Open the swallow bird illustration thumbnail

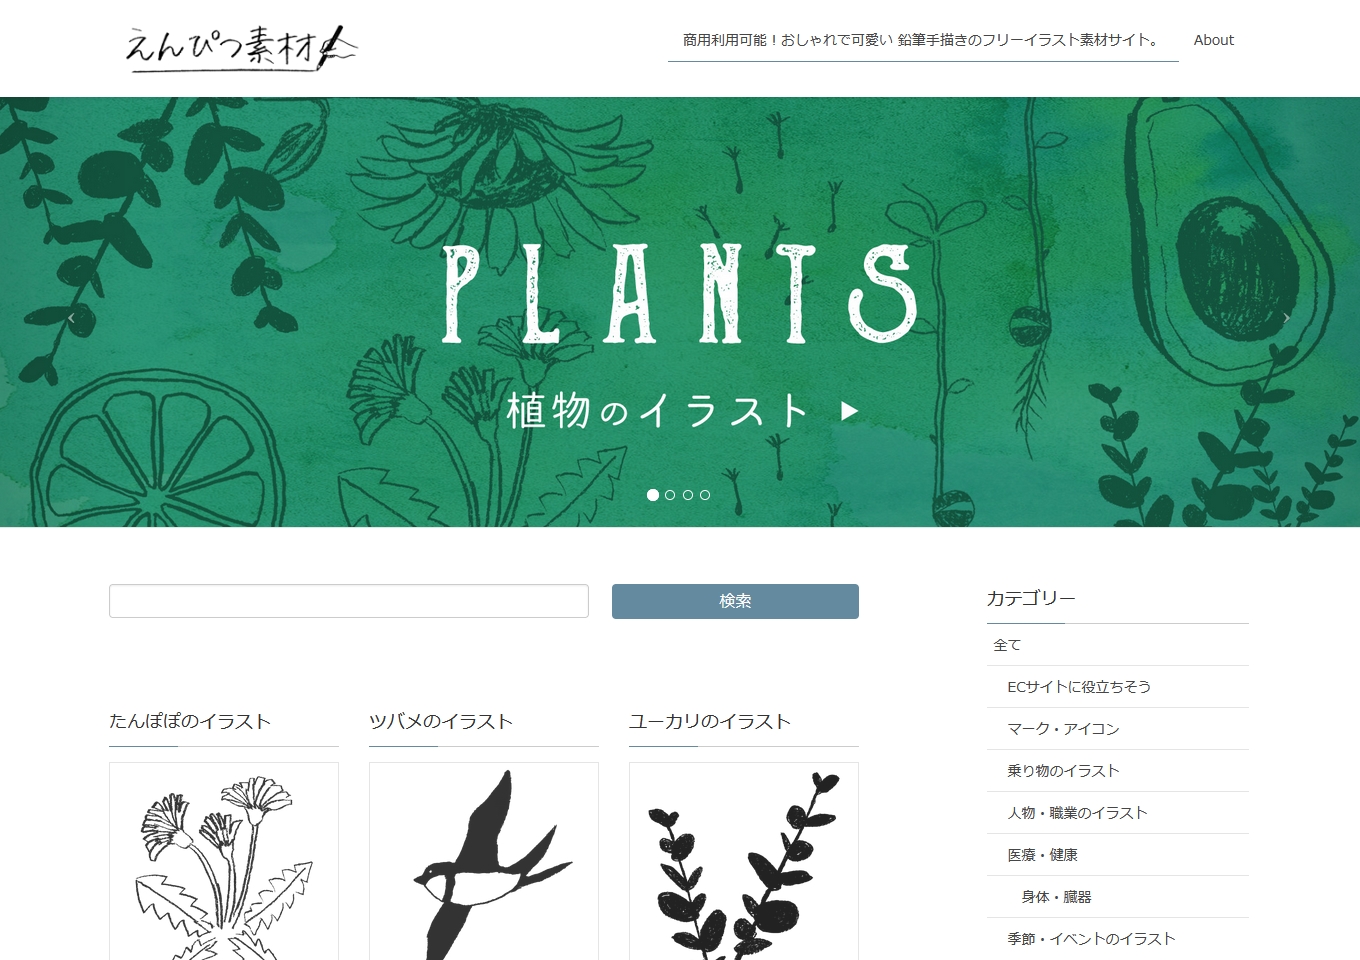[484, 861]
